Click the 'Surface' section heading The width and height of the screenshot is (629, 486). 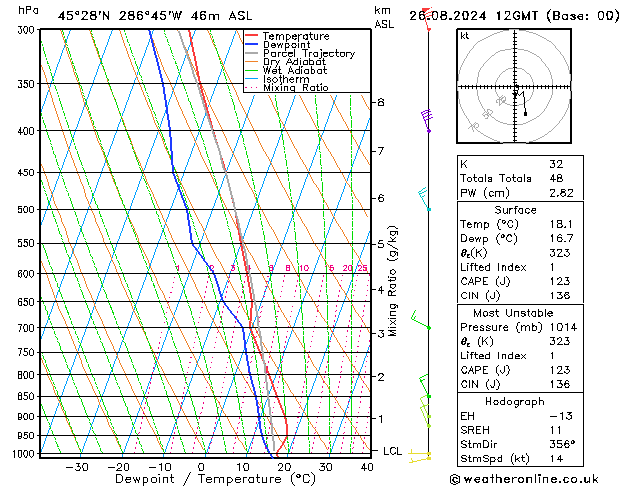point(515,210)
